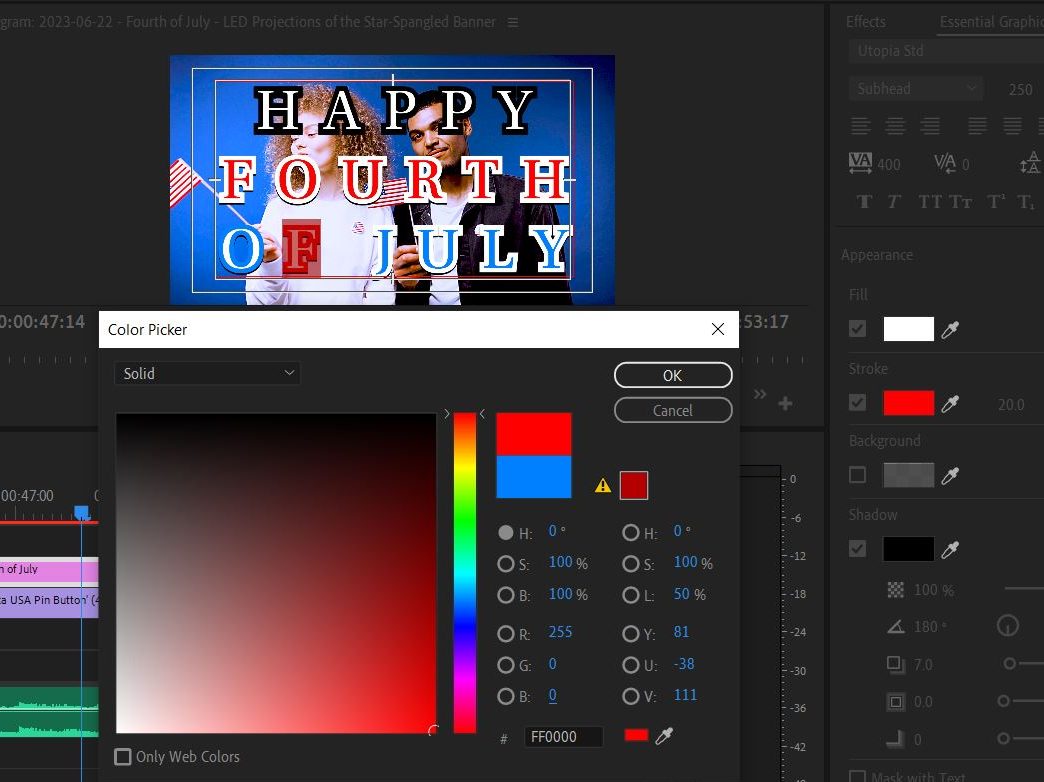
Task: Click the blue timeline playhead marker
Action: [82, 512]
